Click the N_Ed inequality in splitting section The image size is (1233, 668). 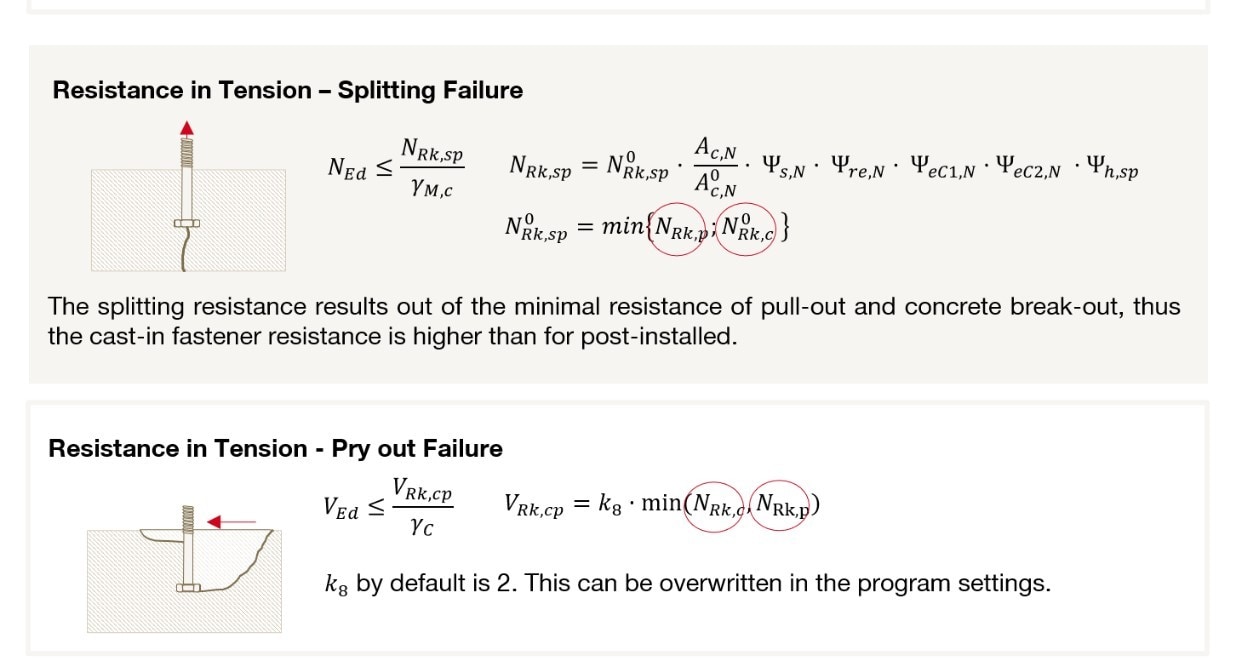pyautogui.click(x=395, y=167)
